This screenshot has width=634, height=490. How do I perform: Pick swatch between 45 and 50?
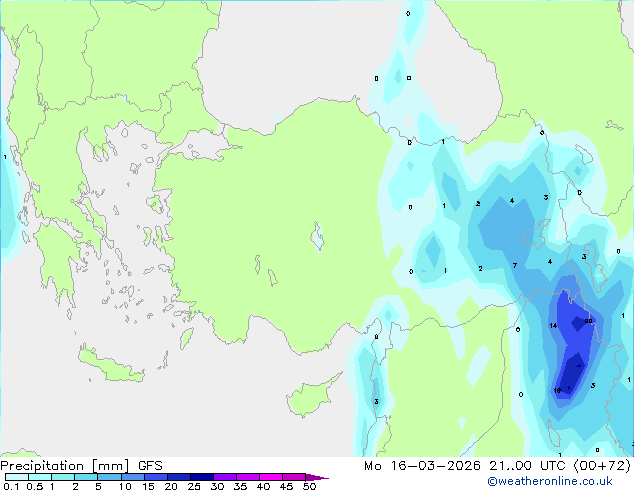pyautogui.click(x=294, y=477)
